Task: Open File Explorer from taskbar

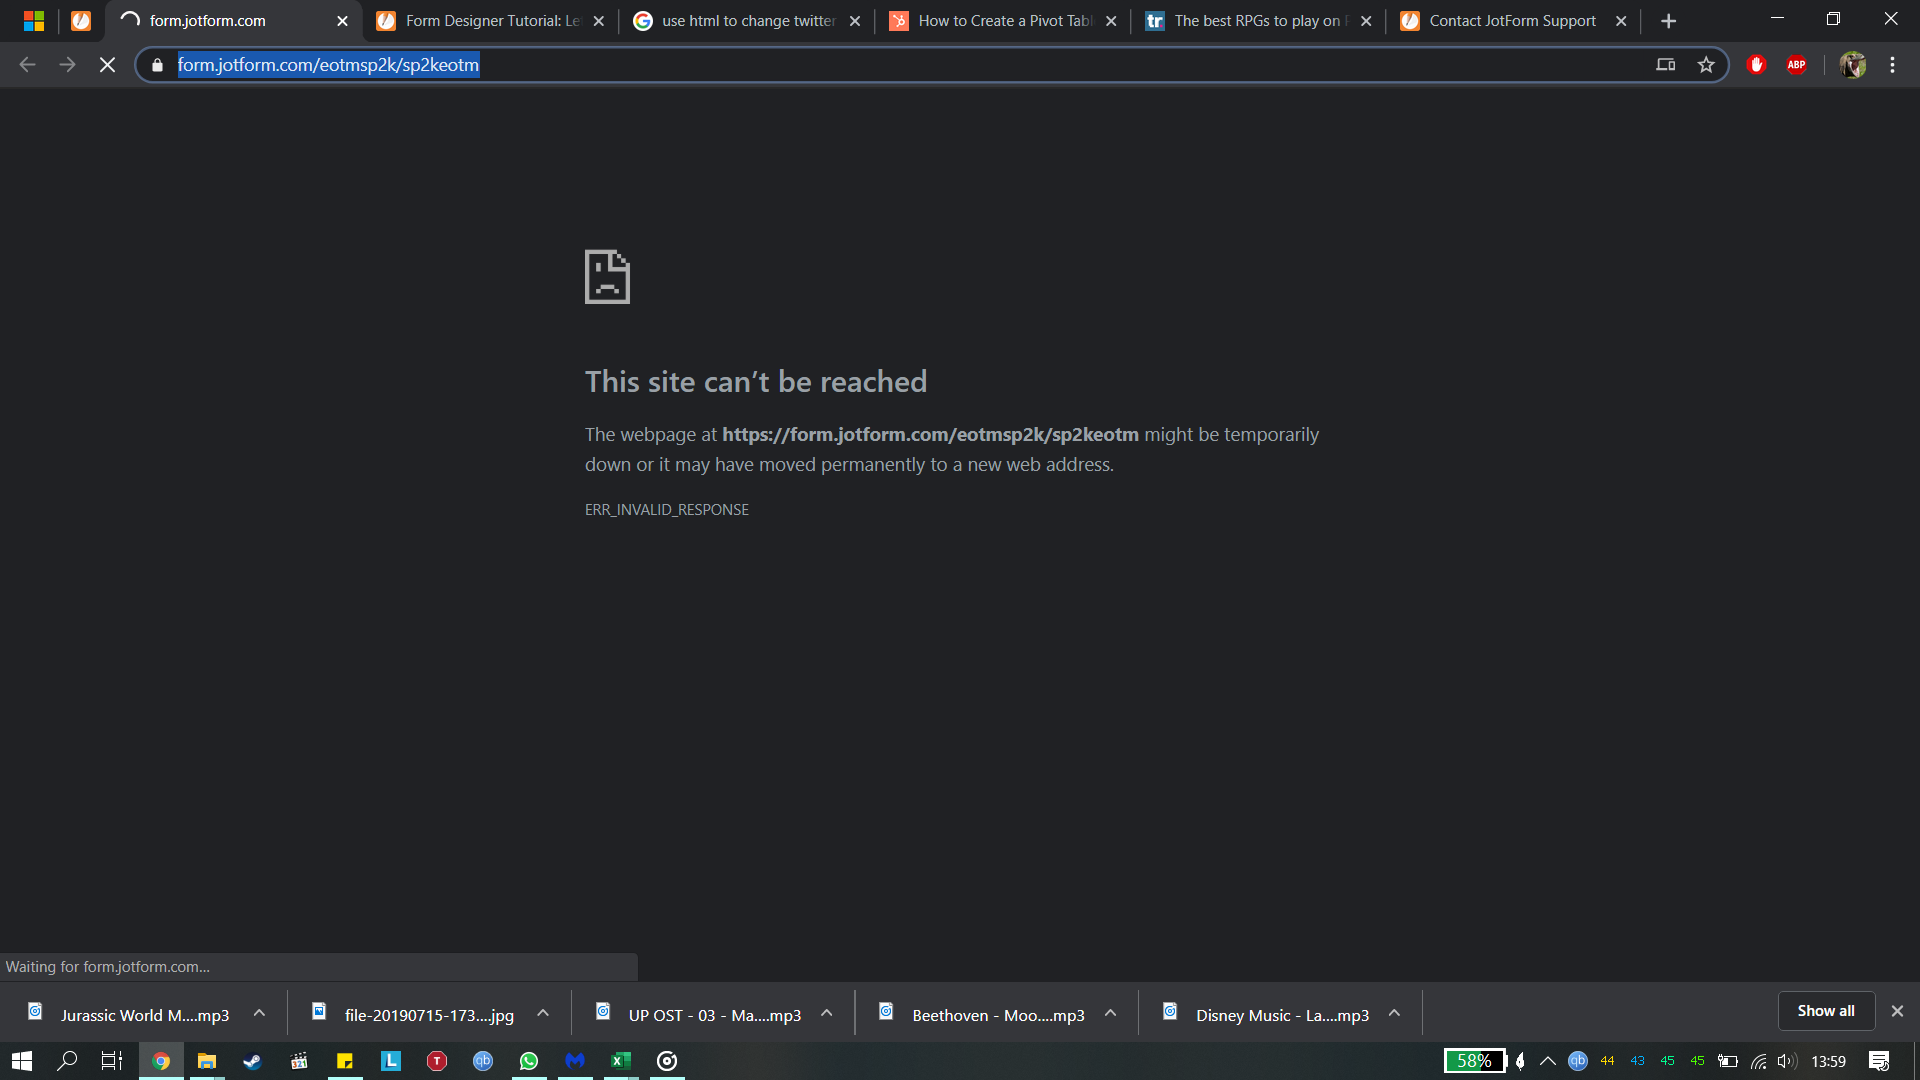Action: tap(207, 1061)
